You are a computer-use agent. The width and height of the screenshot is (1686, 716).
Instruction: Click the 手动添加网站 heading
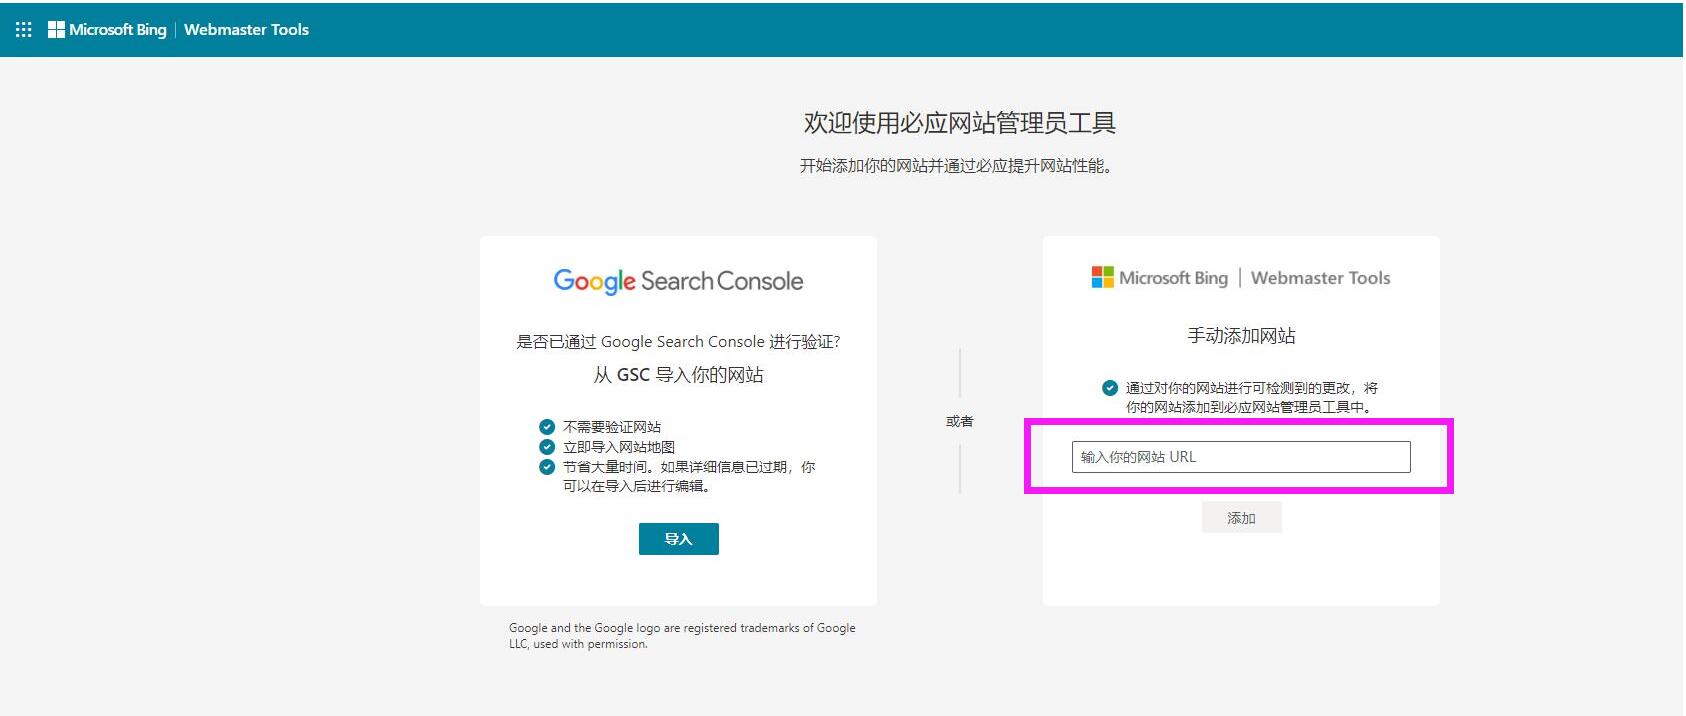click(1241, 336)
